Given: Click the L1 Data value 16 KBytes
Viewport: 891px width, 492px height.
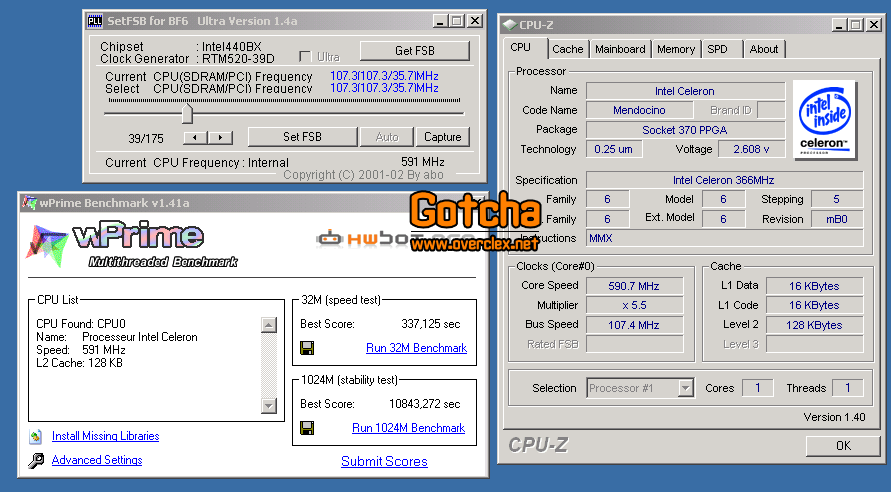Looking at the screenshot, I should point(814,286).
